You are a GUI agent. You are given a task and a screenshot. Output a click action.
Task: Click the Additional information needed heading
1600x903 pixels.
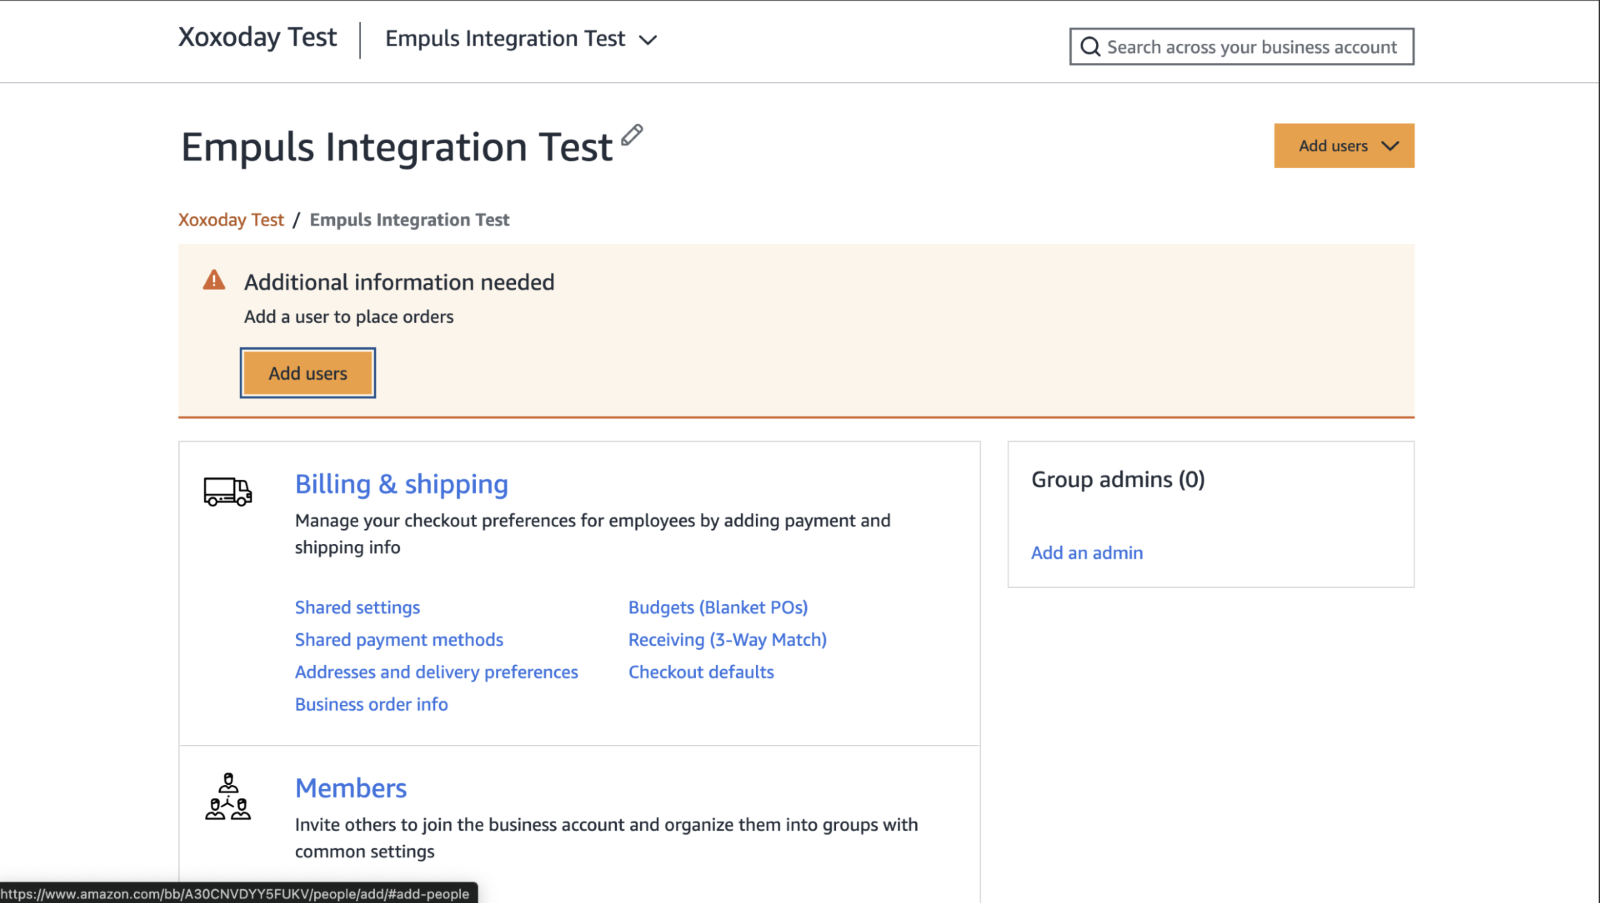click(x=399, y=282)
